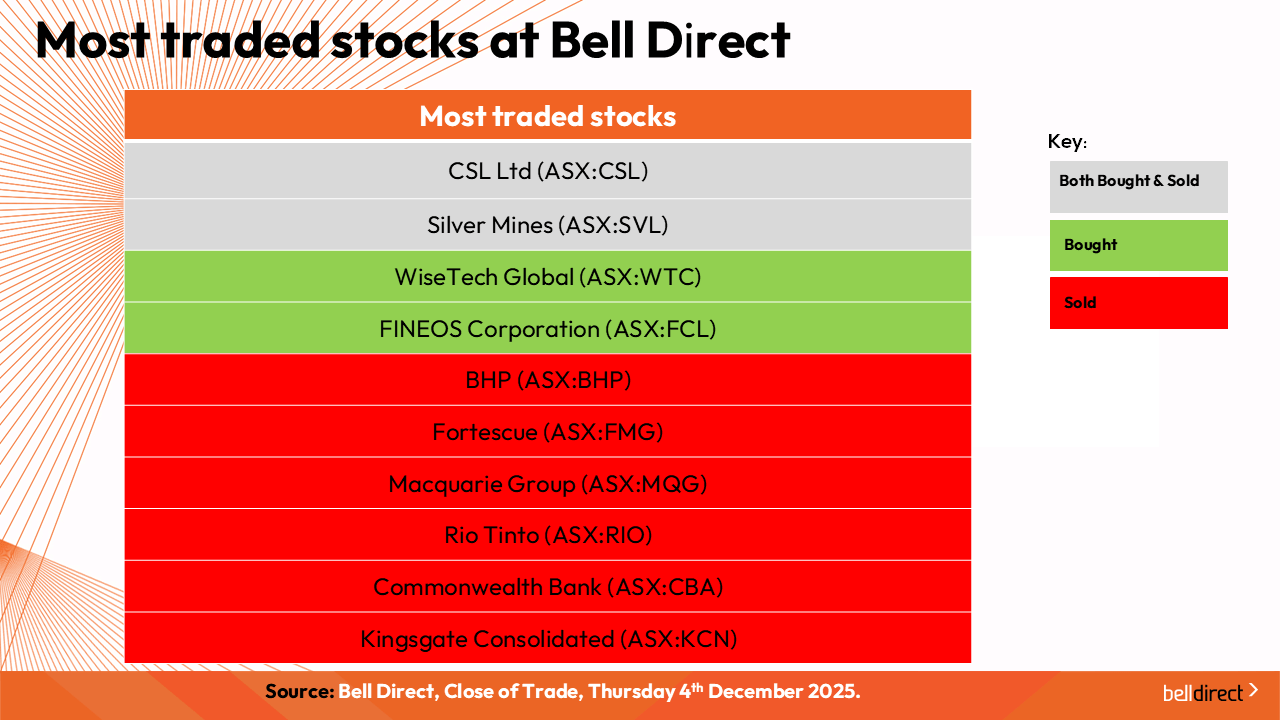Click the Rio Tinto (ASX:RIO) row
Screen dimensions: 1280x720
548,535
